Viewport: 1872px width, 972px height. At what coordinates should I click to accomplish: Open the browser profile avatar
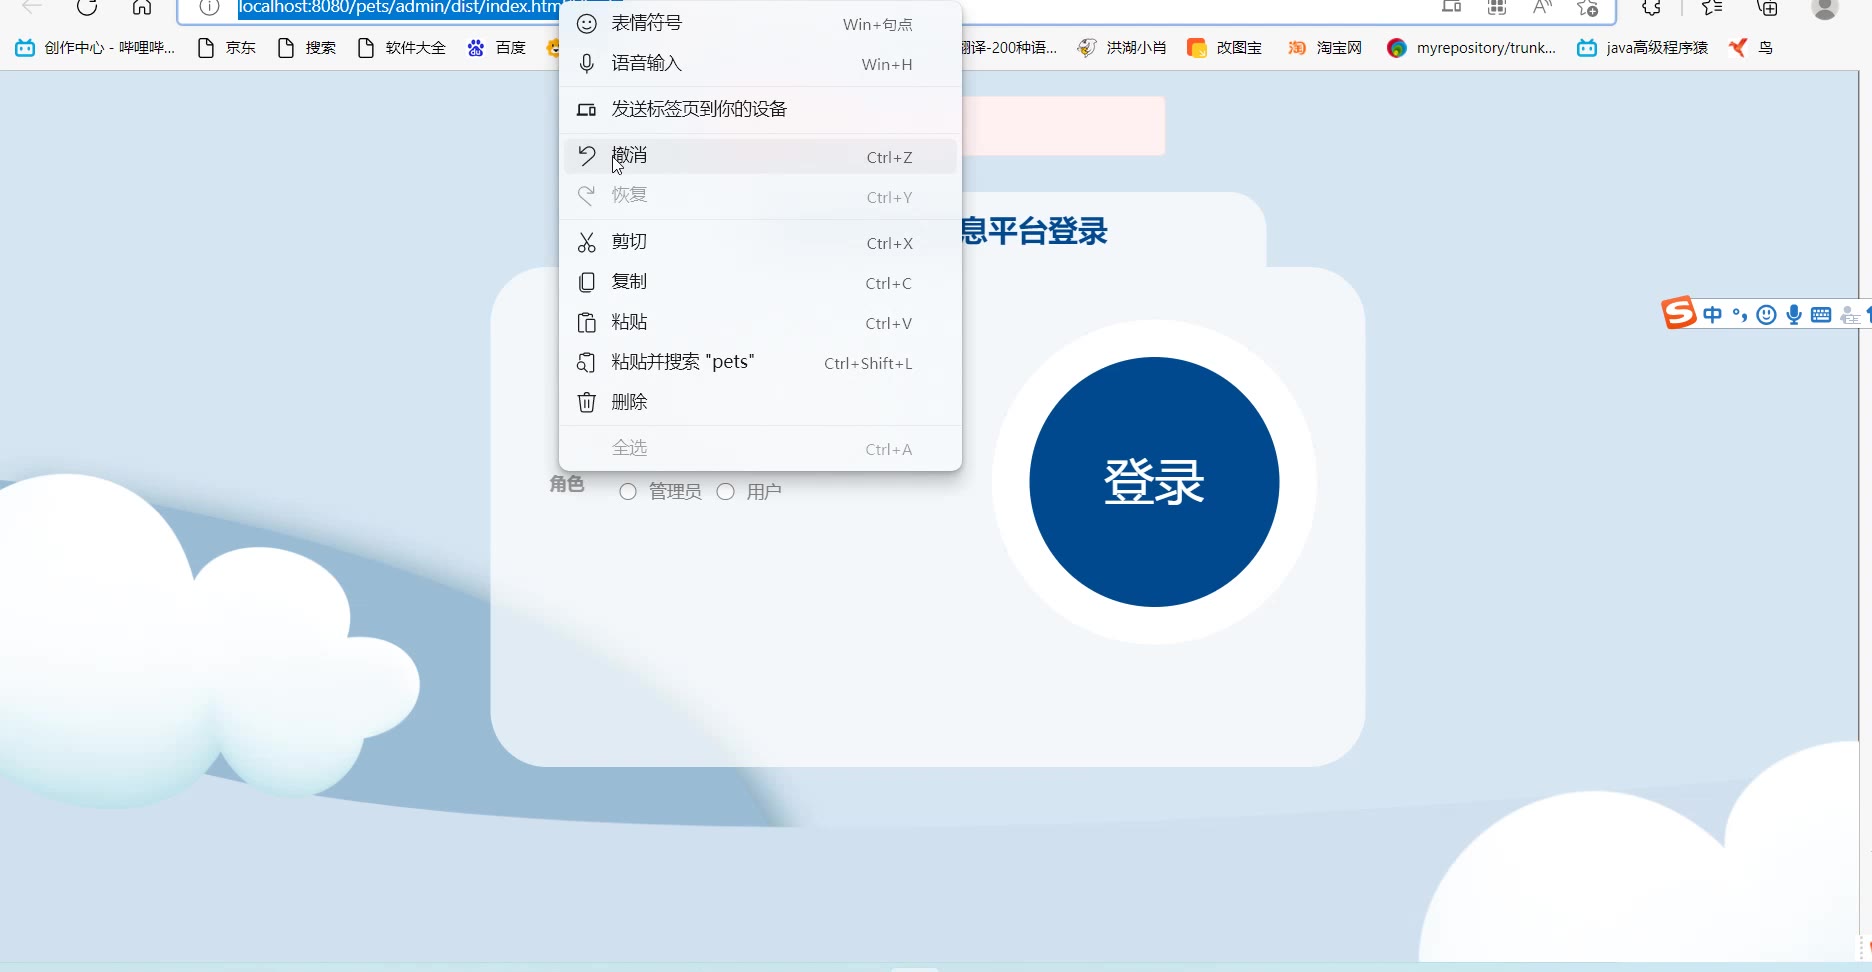pos(1825,8)
